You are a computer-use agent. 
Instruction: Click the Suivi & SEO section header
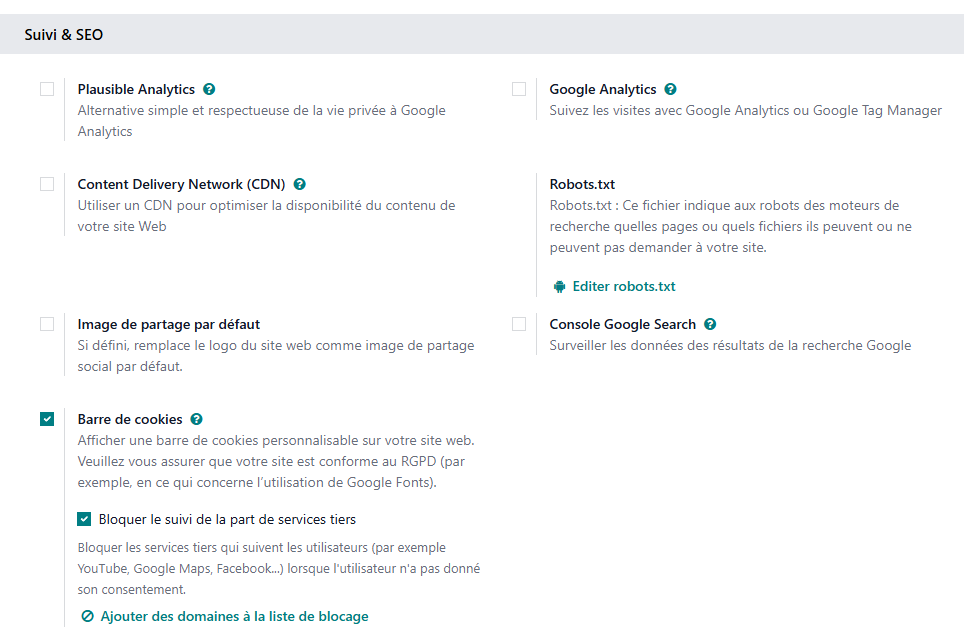(64, 35)
